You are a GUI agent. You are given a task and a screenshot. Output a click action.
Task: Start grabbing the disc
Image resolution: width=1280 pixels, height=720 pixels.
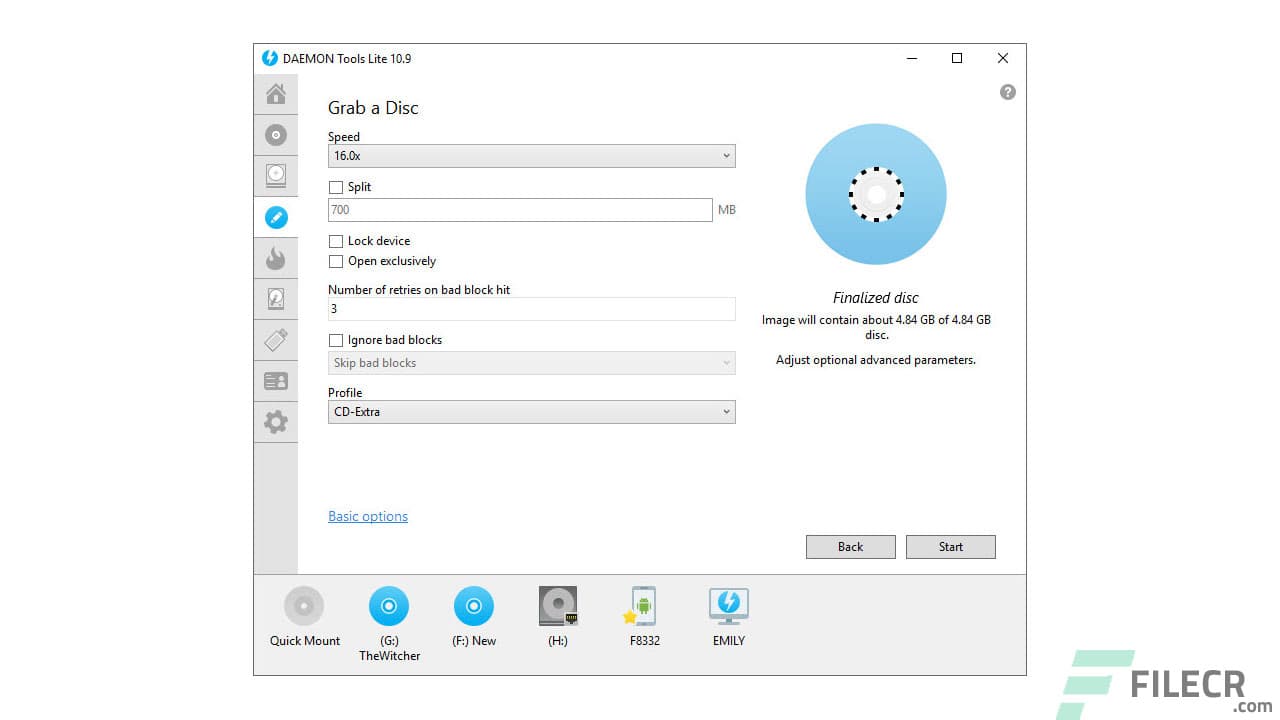(x=950, y=547)
